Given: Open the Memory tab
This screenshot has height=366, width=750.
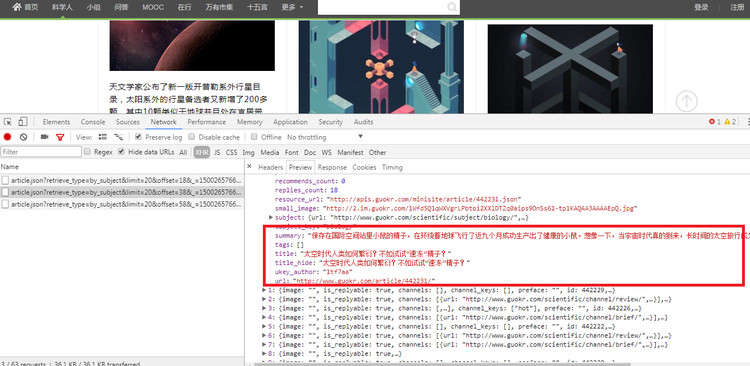Looking at the screenshot, I should [250, 122].
